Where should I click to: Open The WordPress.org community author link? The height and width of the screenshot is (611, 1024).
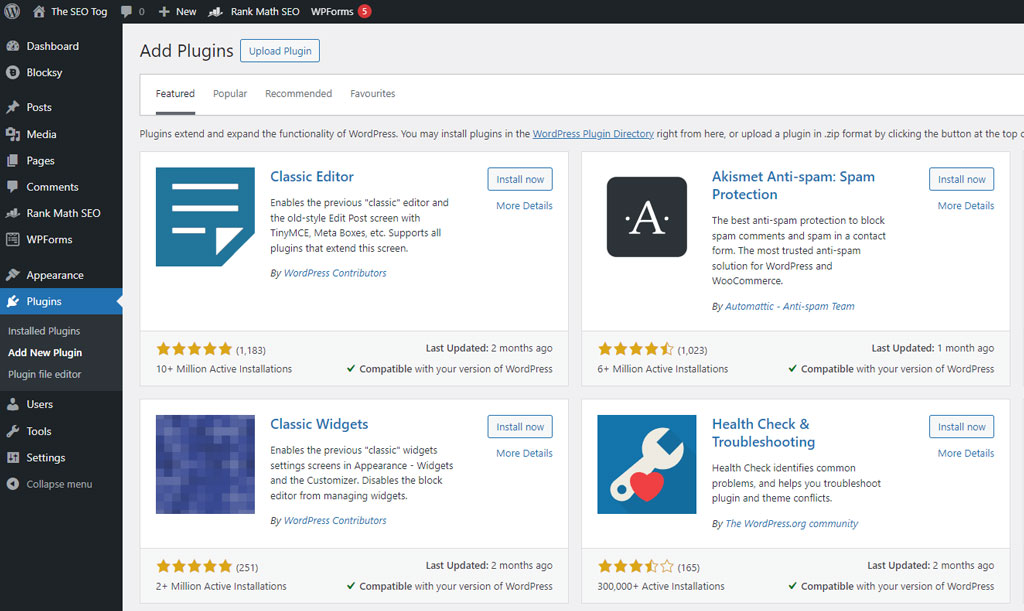[x=792, y=524]
